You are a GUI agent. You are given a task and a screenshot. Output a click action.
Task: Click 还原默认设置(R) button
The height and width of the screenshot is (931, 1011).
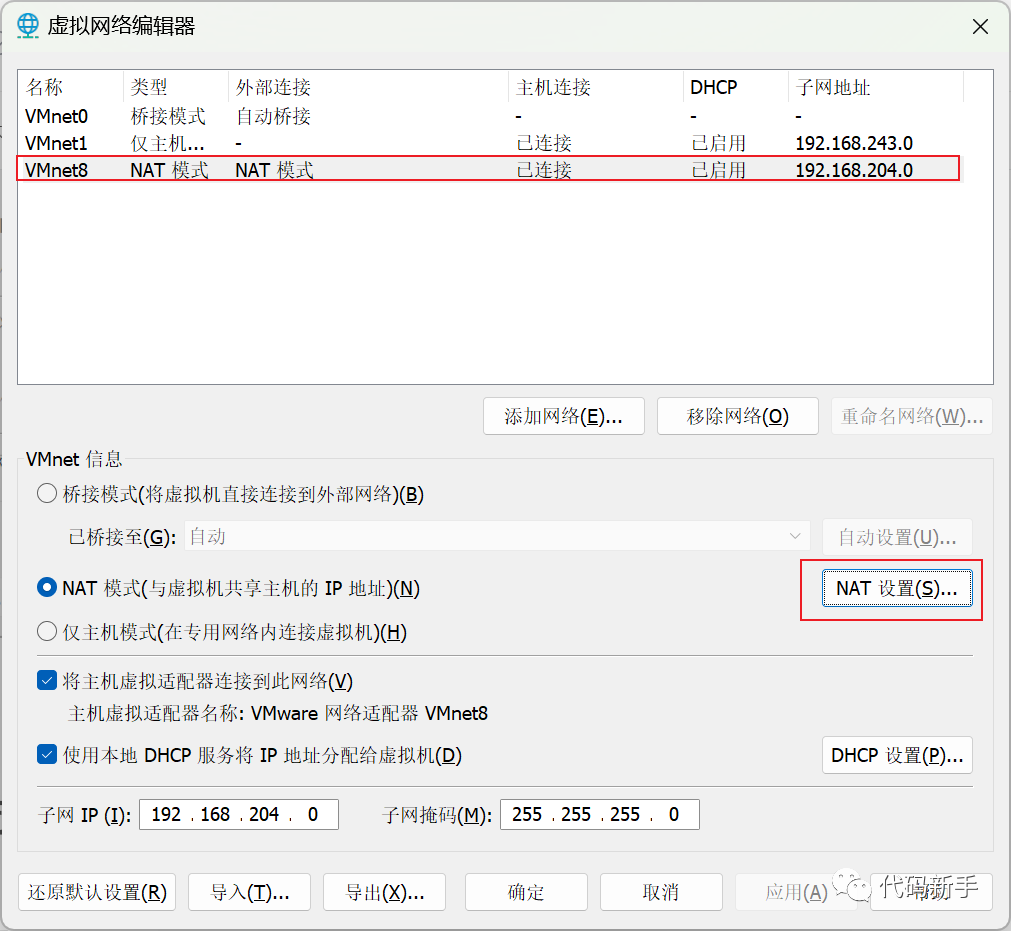pyautogui.click(x=97, y=892)
